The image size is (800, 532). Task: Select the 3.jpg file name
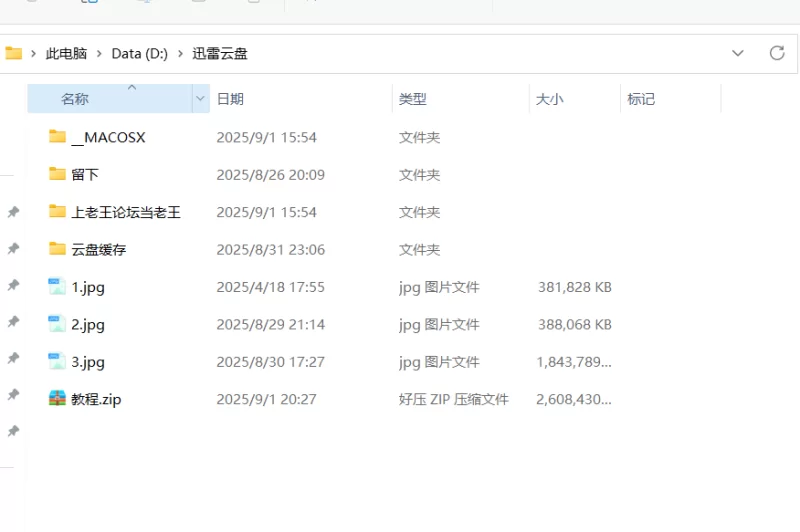[88, 362]
